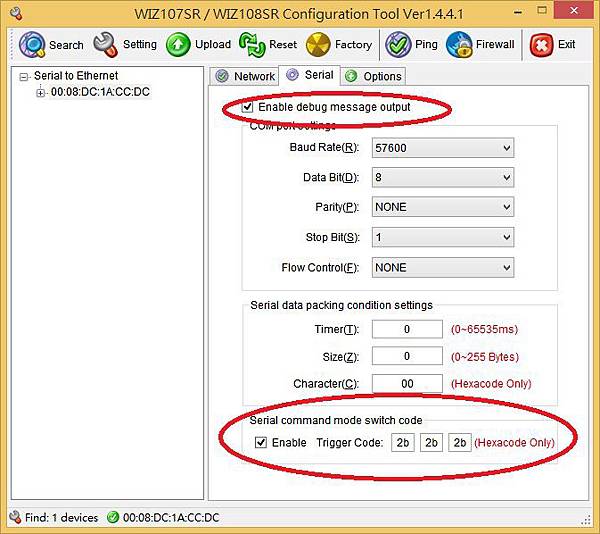Maximize the configuration tool window
This screenshot has width=600, height=534.
pyautogui.click(x=542, y=11)
